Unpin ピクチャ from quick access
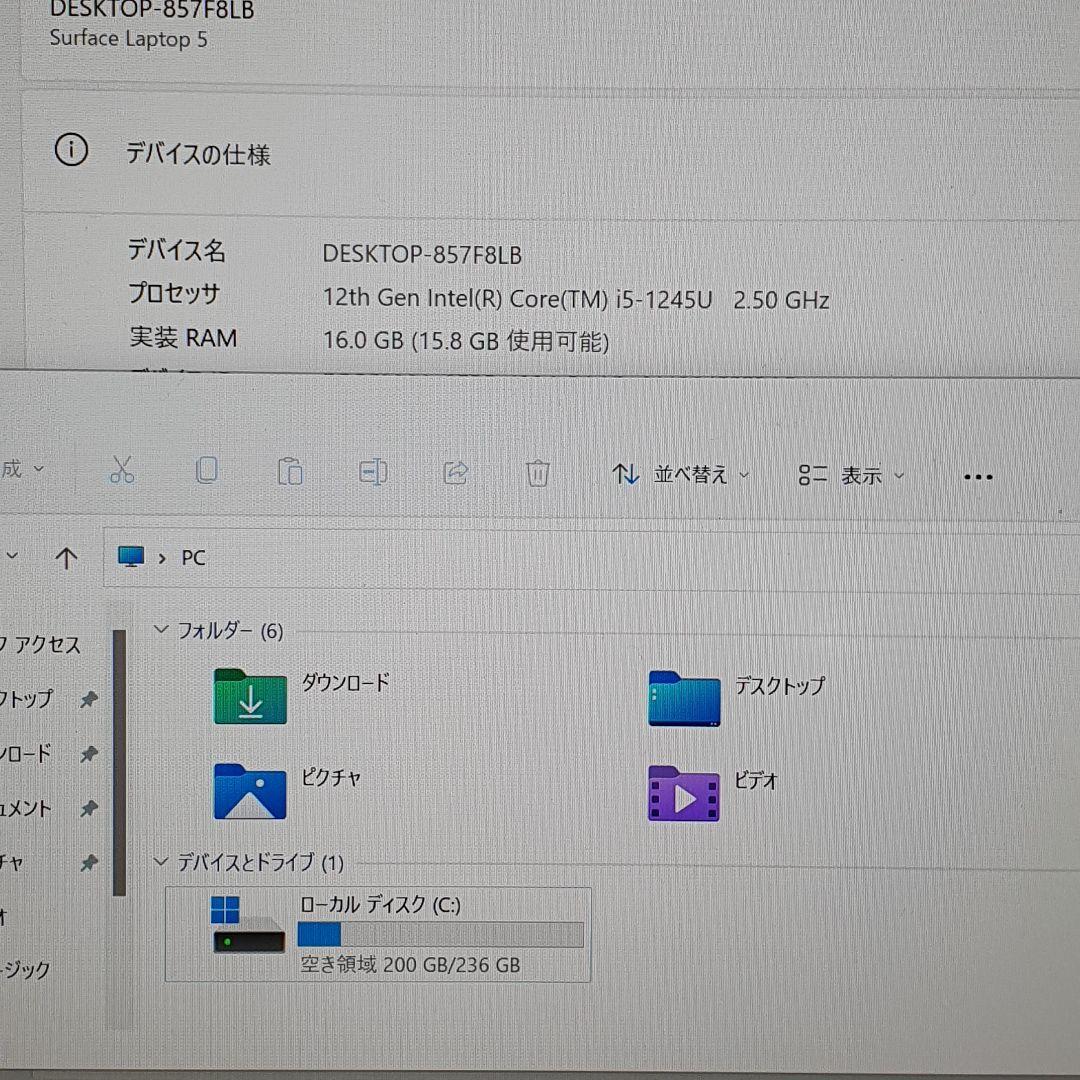This screenshot has width=1080, height=1080. 88,862
